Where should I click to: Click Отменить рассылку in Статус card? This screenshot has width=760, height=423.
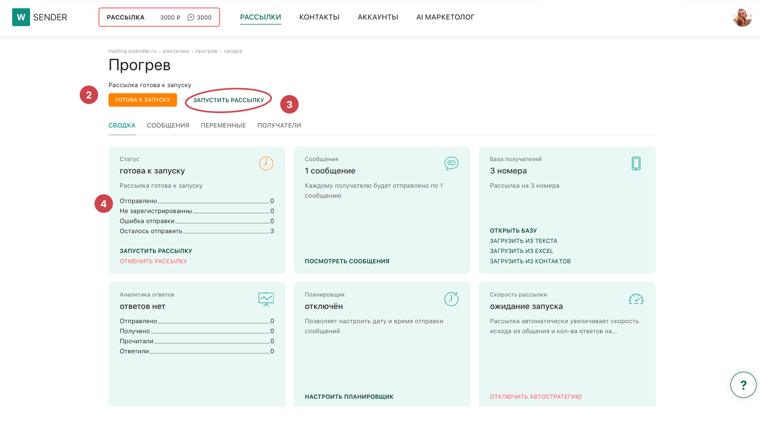tap(153, 261)
